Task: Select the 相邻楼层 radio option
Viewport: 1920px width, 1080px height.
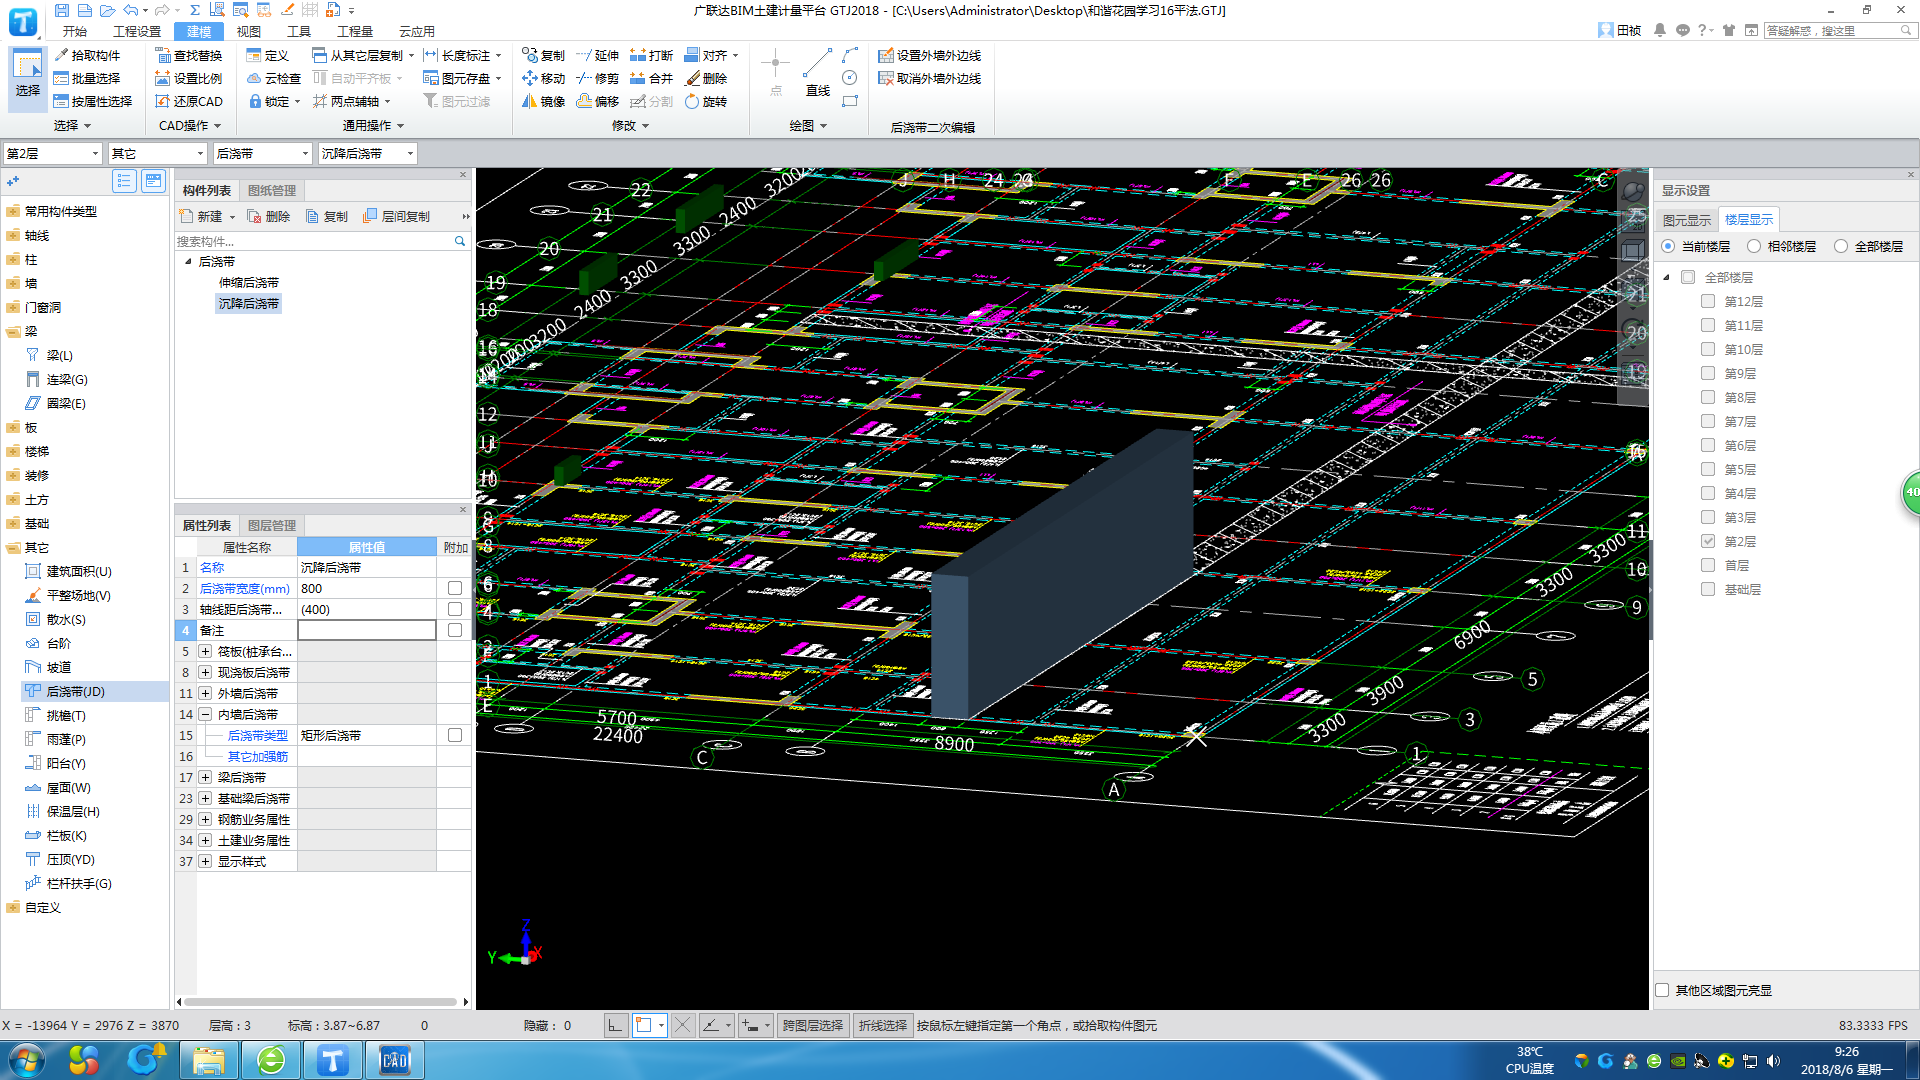Action: (x=1754, y=246)
